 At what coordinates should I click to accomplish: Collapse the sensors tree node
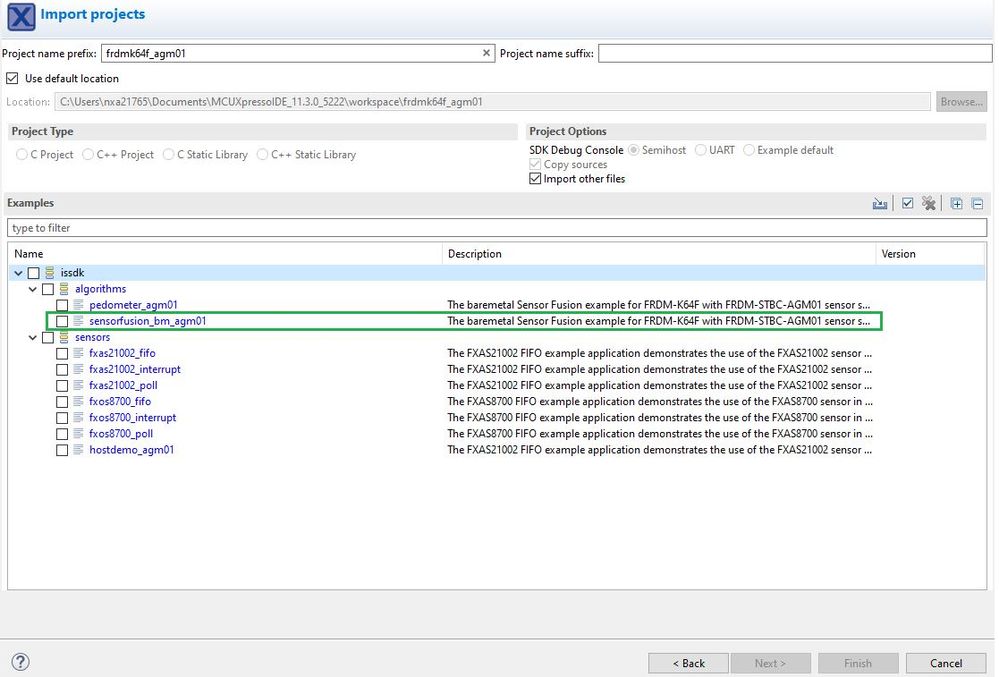click(32, 338)
